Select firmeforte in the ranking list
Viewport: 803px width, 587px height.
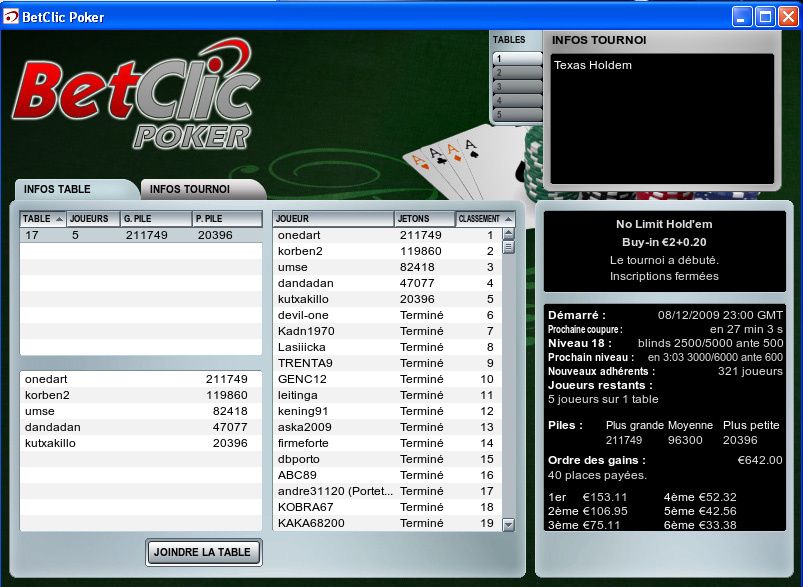[387, 443]
